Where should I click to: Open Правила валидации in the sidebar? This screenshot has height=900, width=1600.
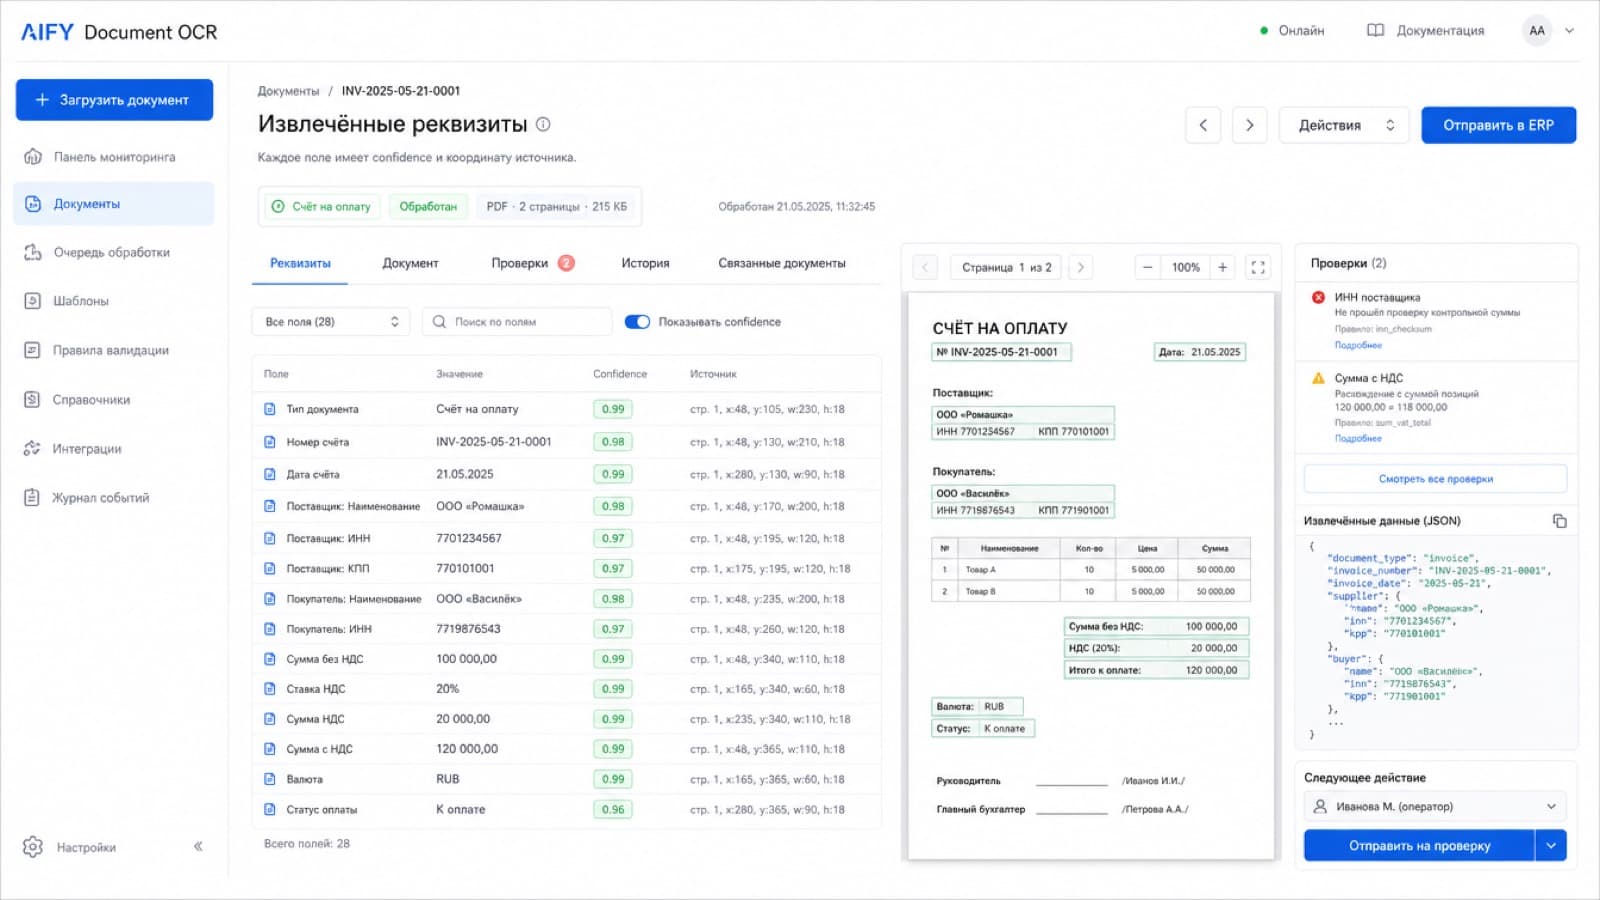click(114, 350)
